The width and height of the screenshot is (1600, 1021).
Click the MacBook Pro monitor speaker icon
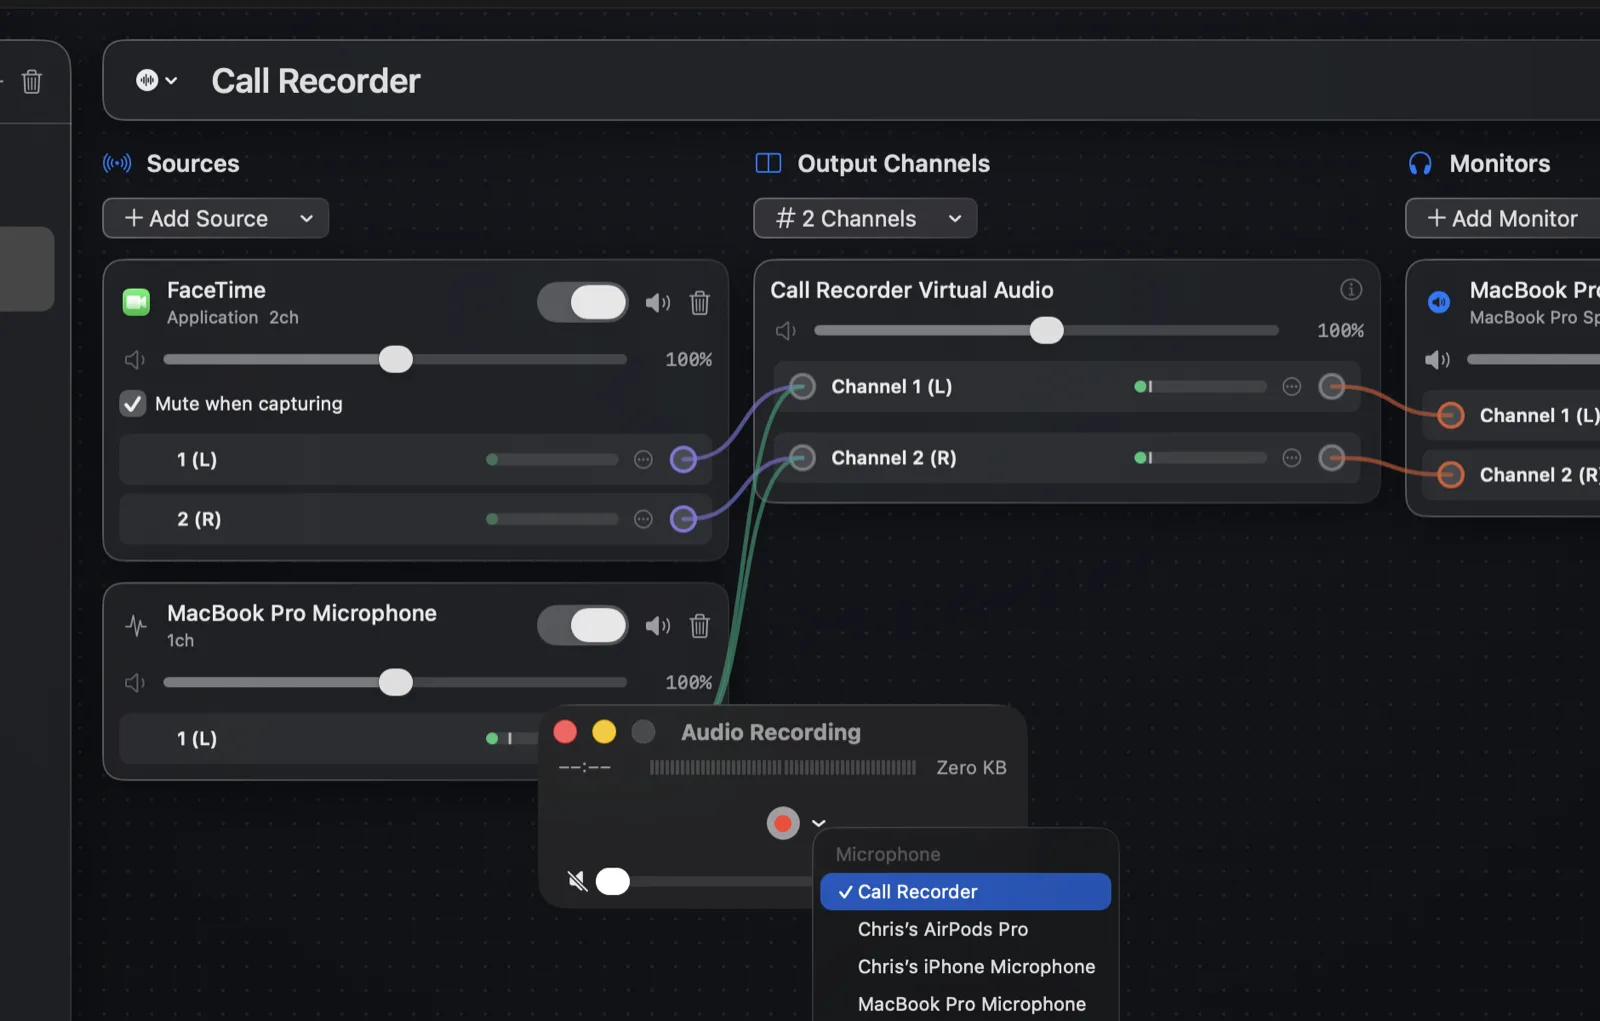[1439, 302]
